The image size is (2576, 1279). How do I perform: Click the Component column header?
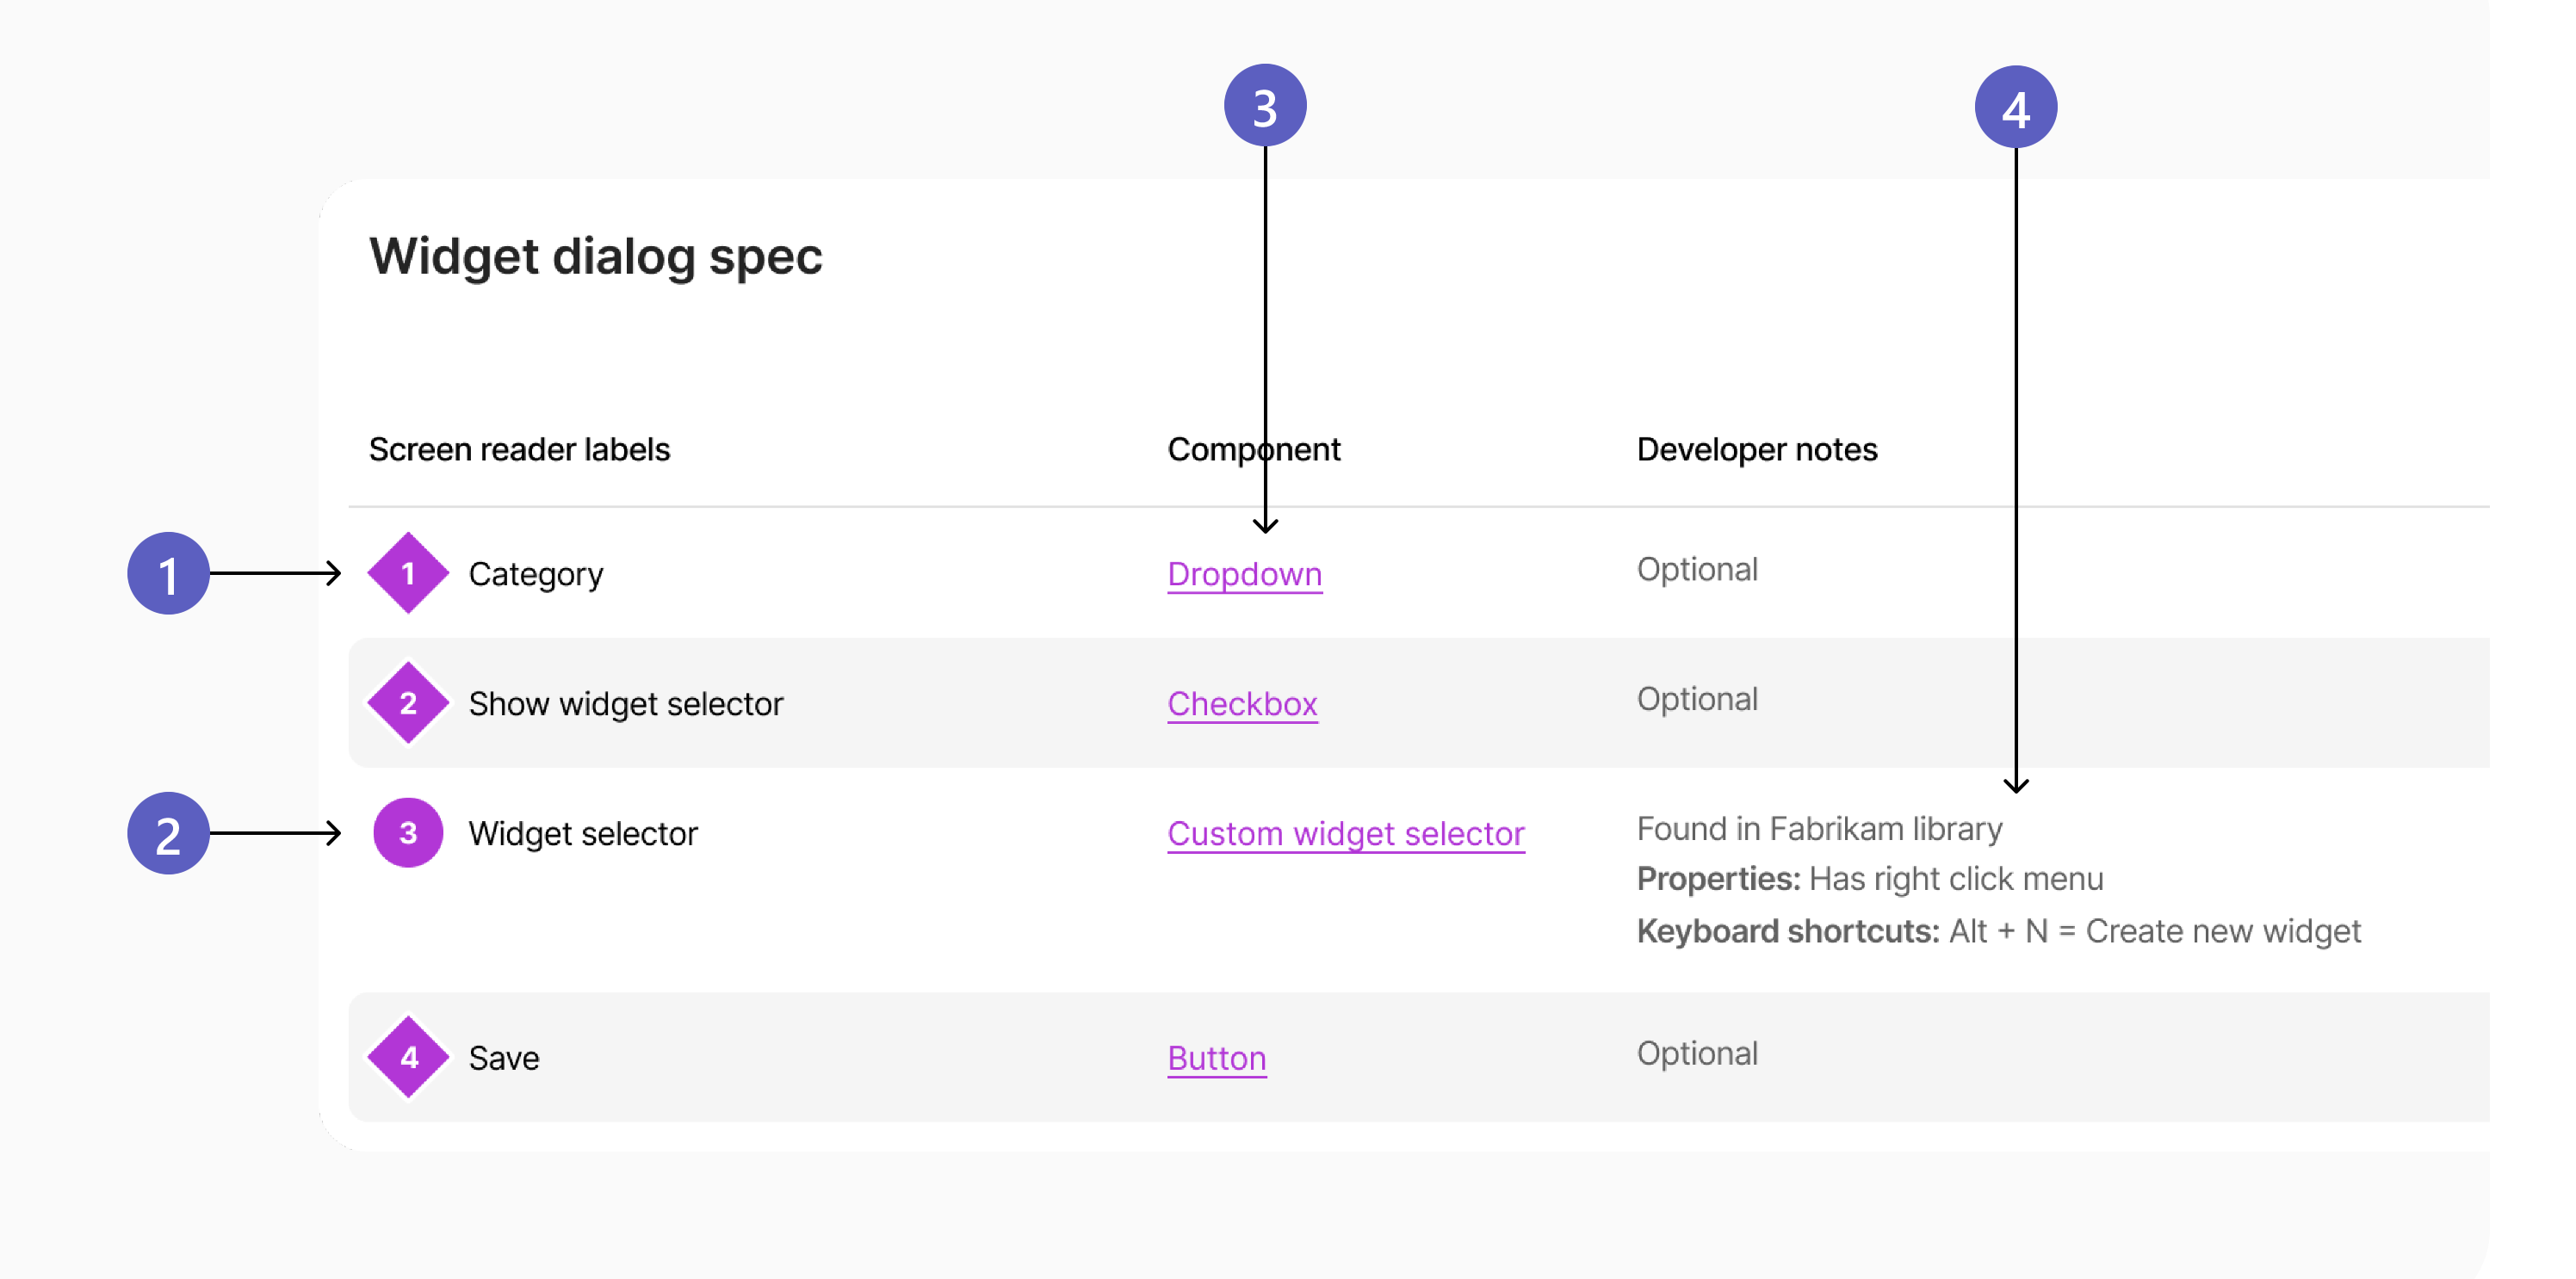click(x=1253, y=450)
